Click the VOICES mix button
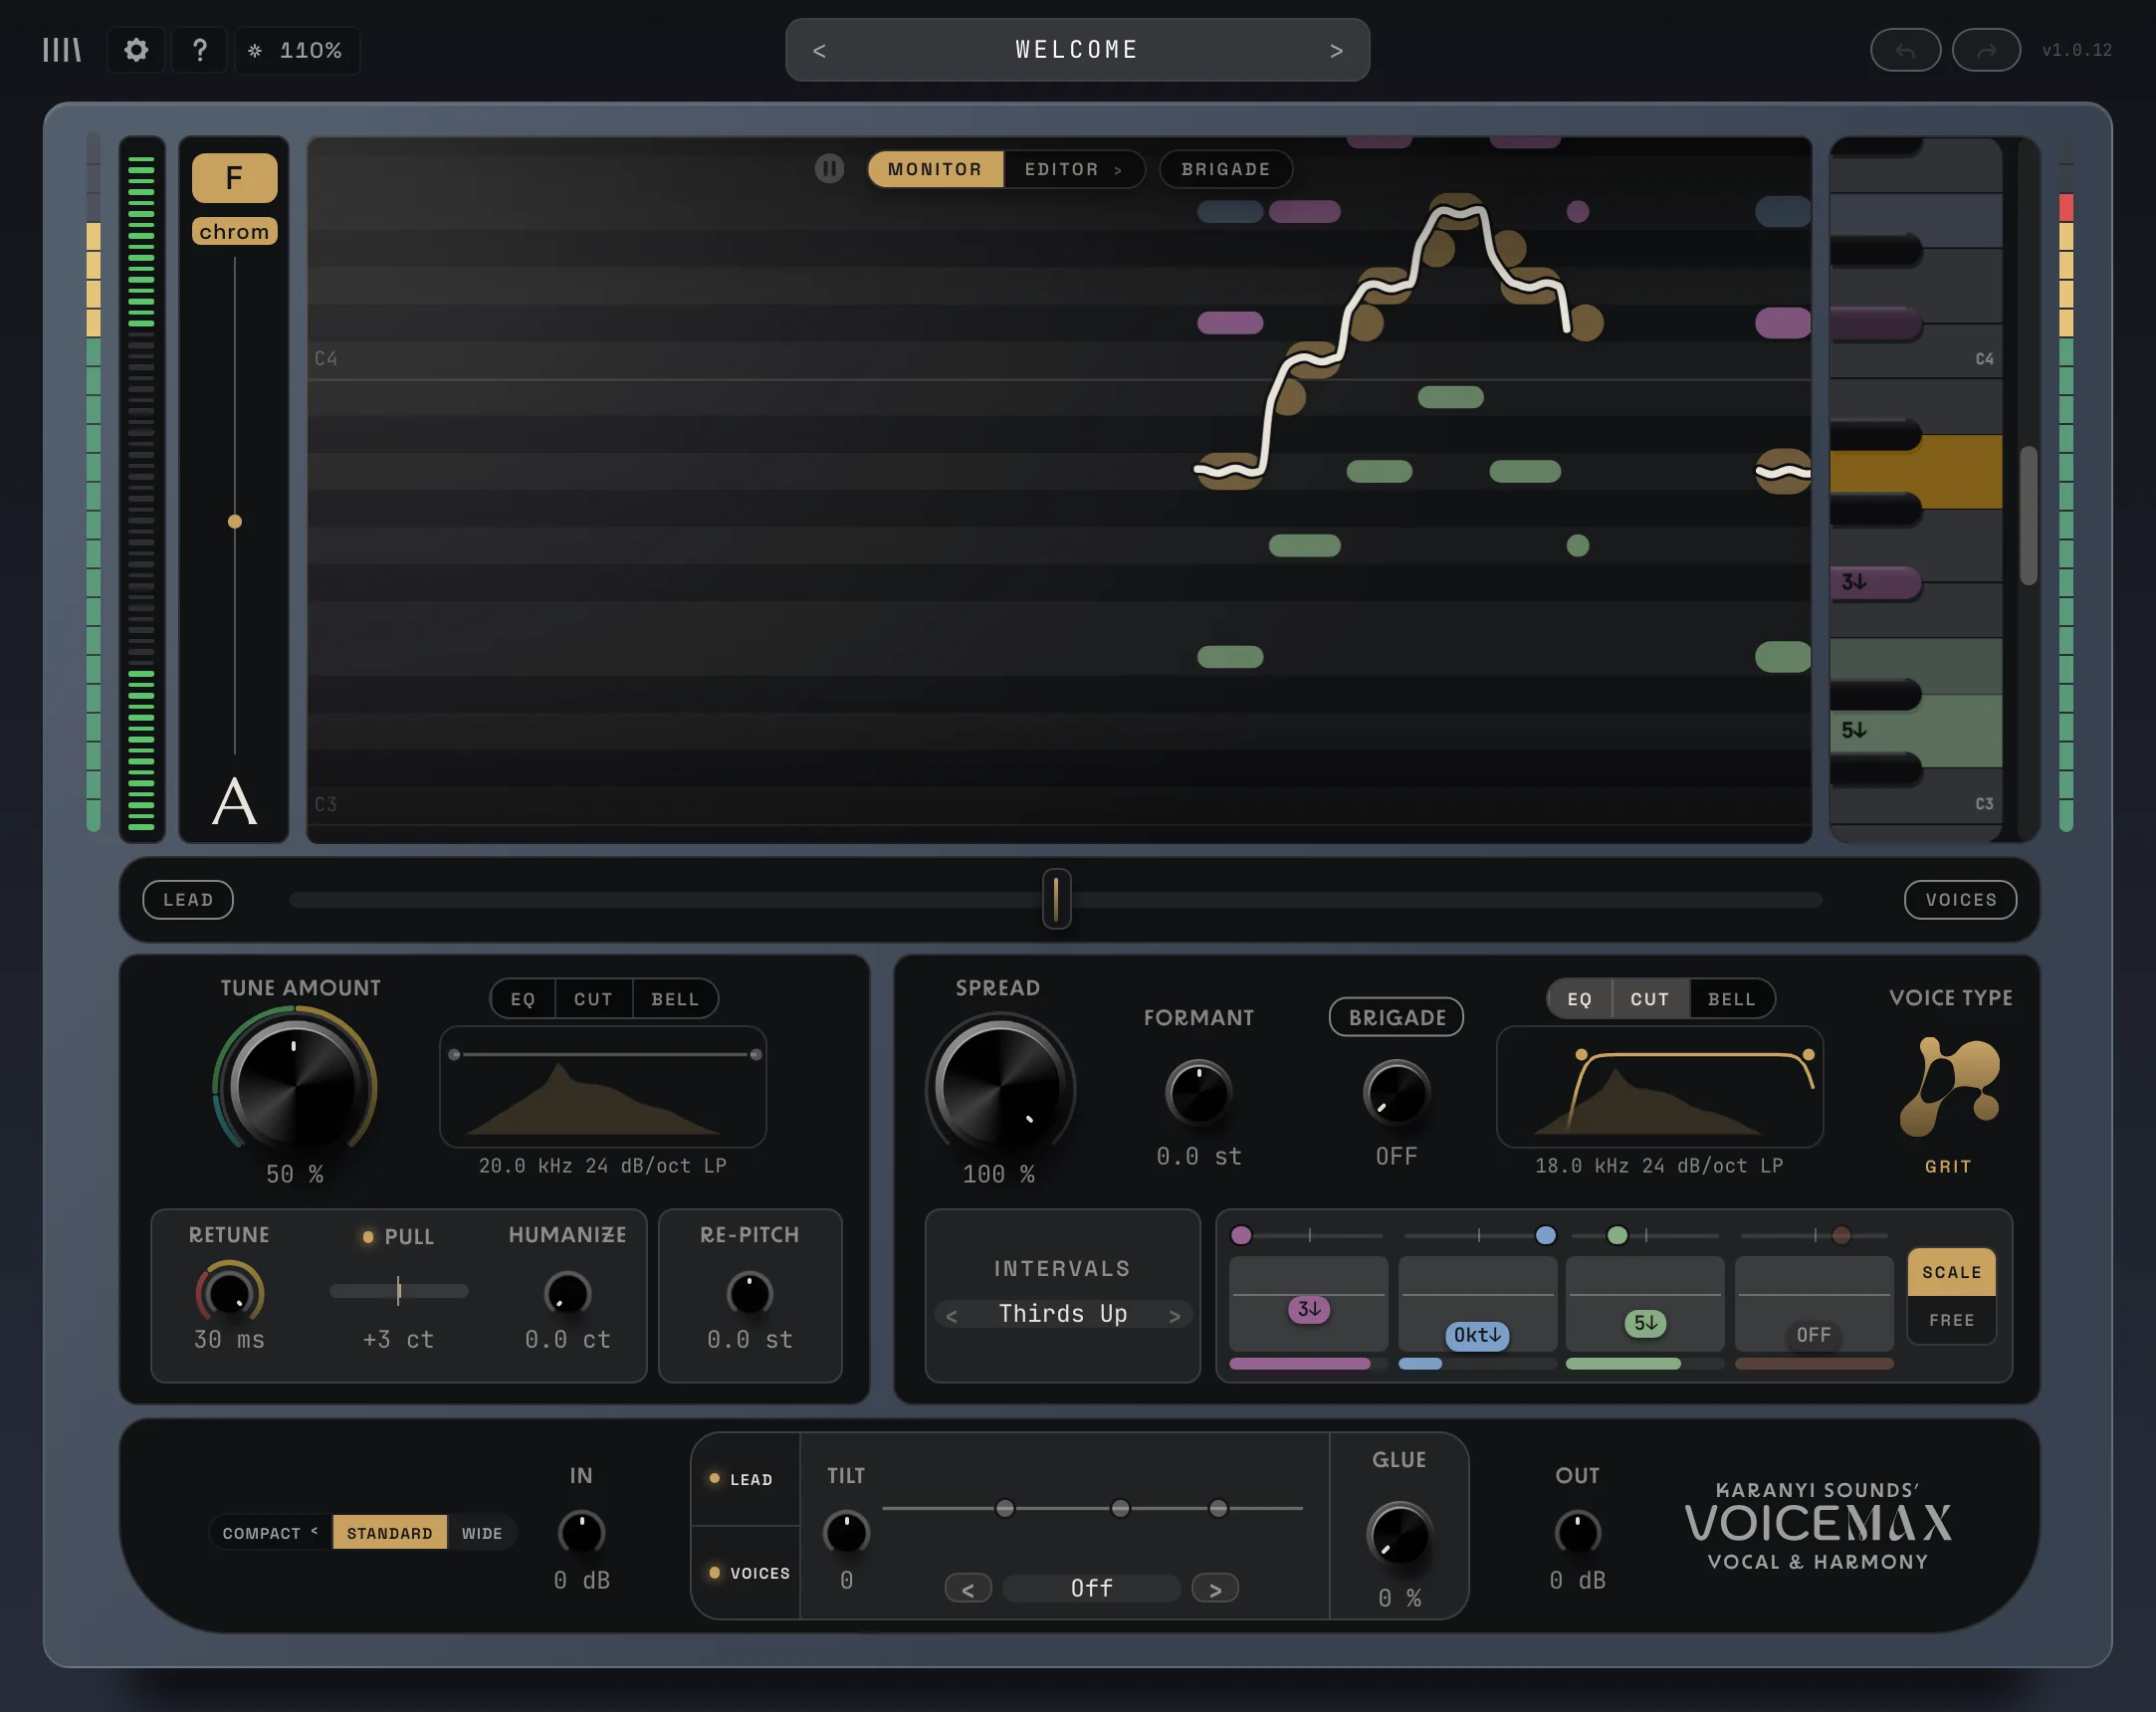 pos(1960,899)
